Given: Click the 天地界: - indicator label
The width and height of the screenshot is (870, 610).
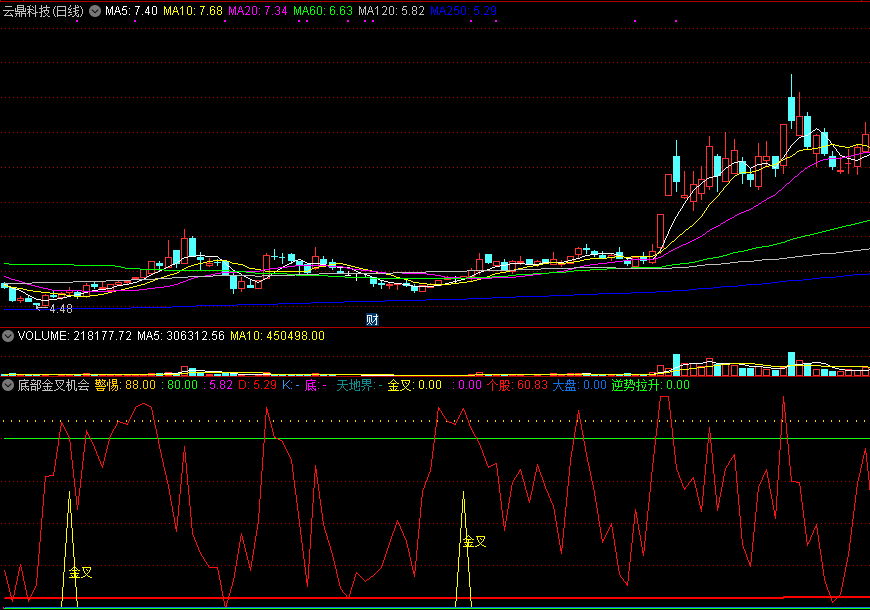Looking at the screenshot, I should tap(359, 385).
